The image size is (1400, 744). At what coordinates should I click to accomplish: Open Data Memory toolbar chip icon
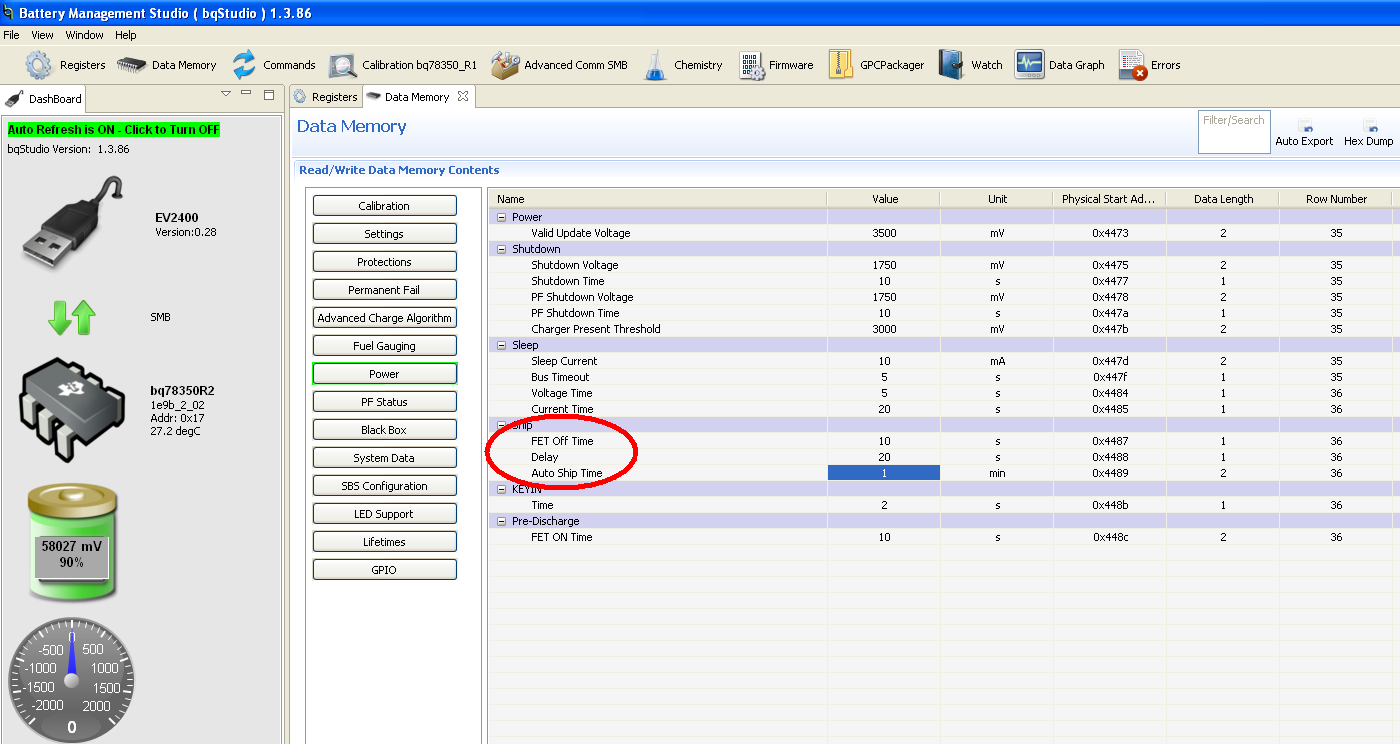click(x=131, y=65)
